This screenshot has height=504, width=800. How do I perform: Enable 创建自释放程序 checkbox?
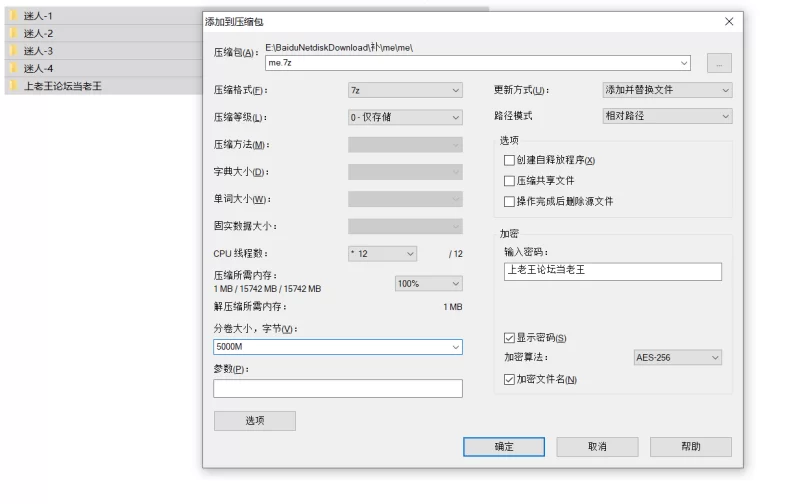[x=509, y=160]
